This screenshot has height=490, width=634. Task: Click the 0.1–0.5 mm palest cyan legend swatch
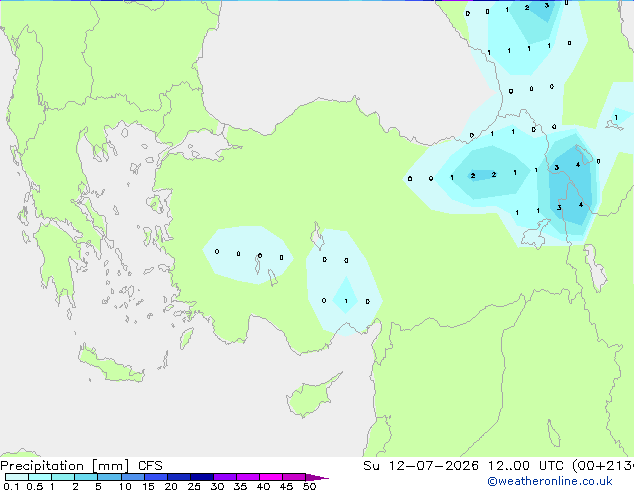pos(17,477)
